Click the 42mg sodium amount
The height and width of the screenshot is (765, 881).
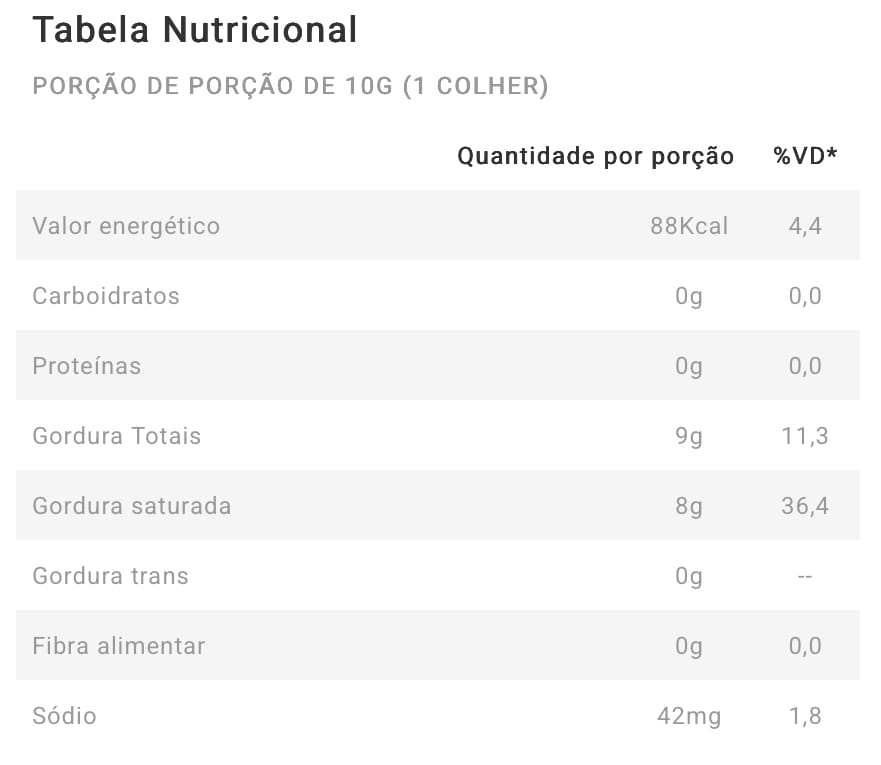pos(689,716)
